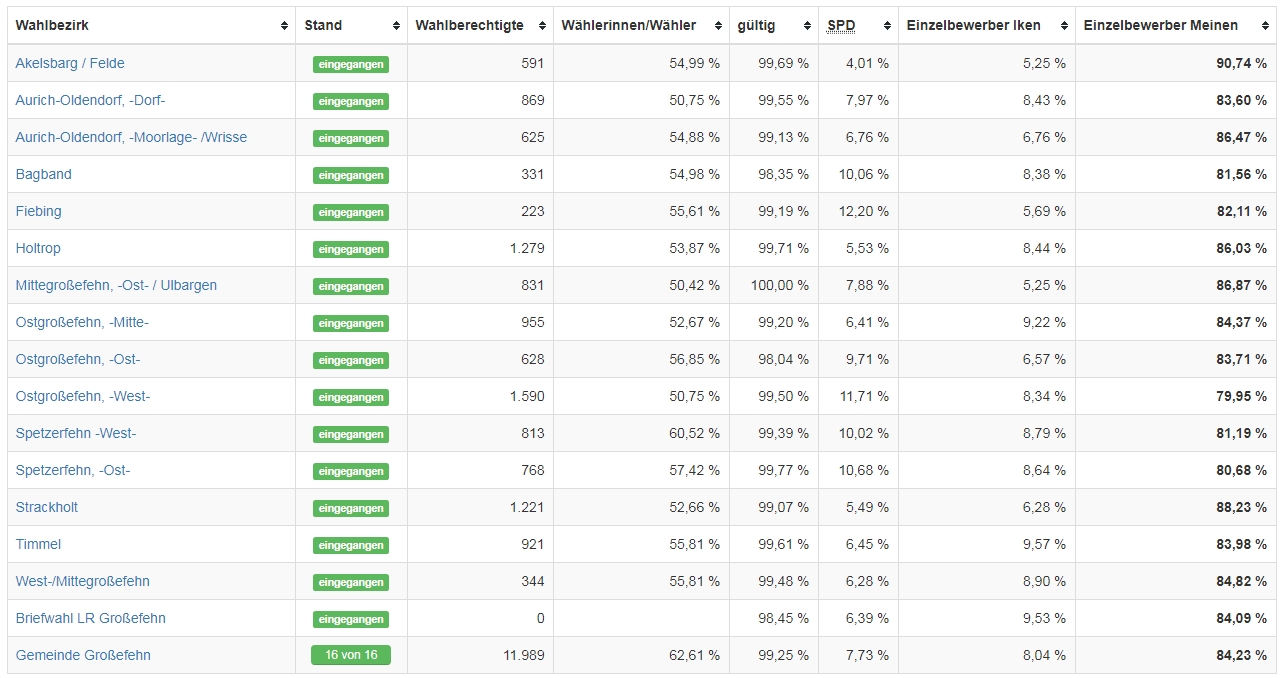Open the Spetzerfehn -West- district link
The width and height of the screenshot is (1282, 678).
[76, 433]
